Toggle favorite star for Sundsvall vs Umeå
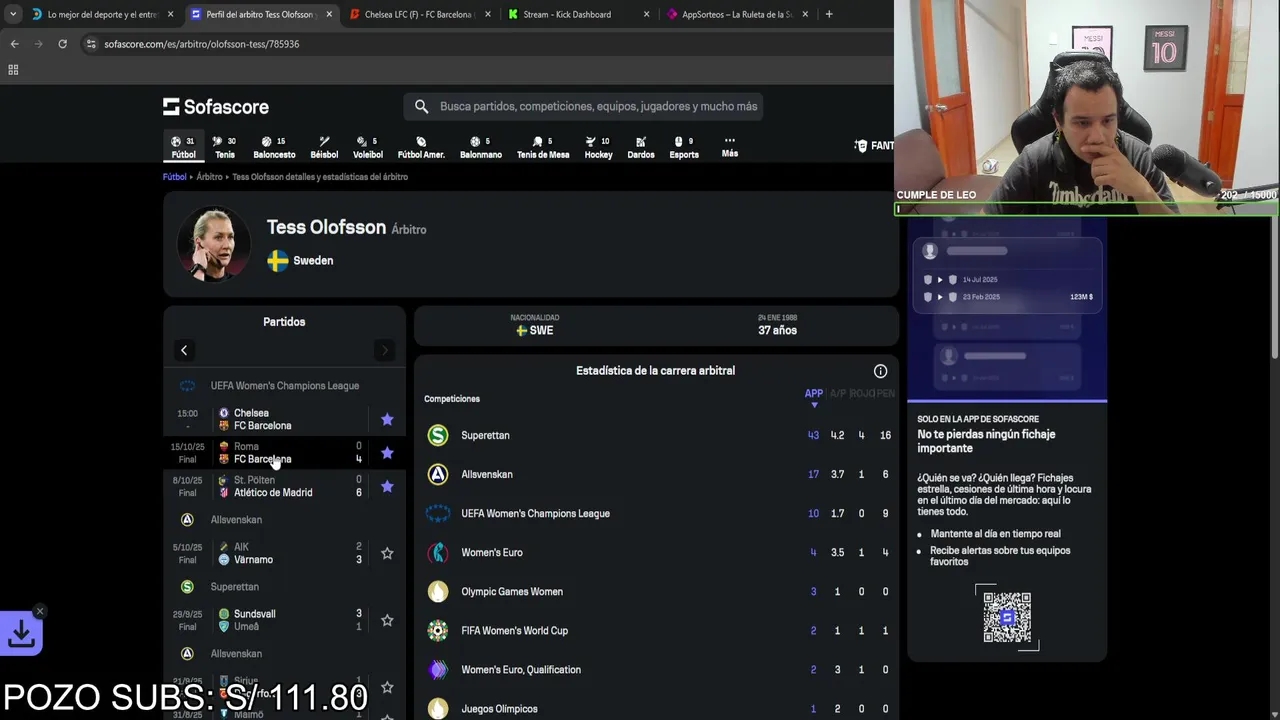The image size is (1280, 720). (387, 620)
